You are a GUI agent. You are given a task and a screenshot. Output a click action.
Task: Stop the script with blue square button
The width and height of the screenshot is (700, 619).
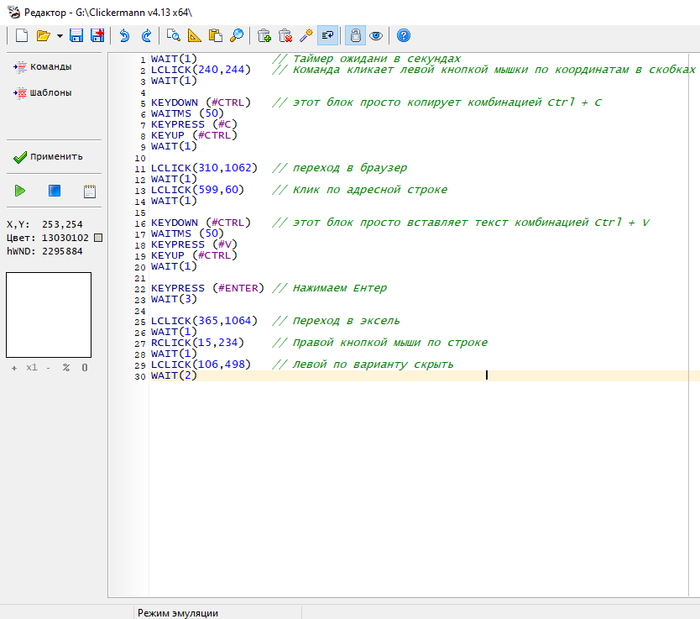coord(55,191)
